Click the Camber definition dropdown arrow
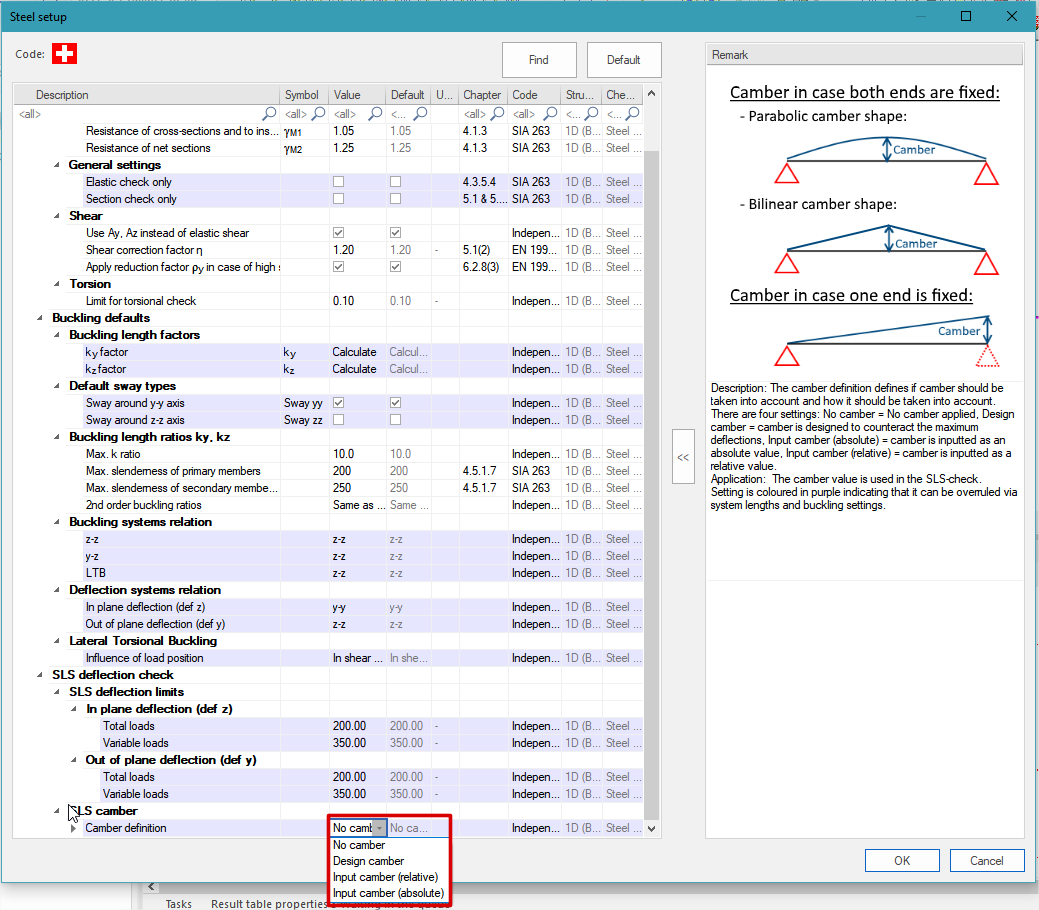 click(379, 828)
